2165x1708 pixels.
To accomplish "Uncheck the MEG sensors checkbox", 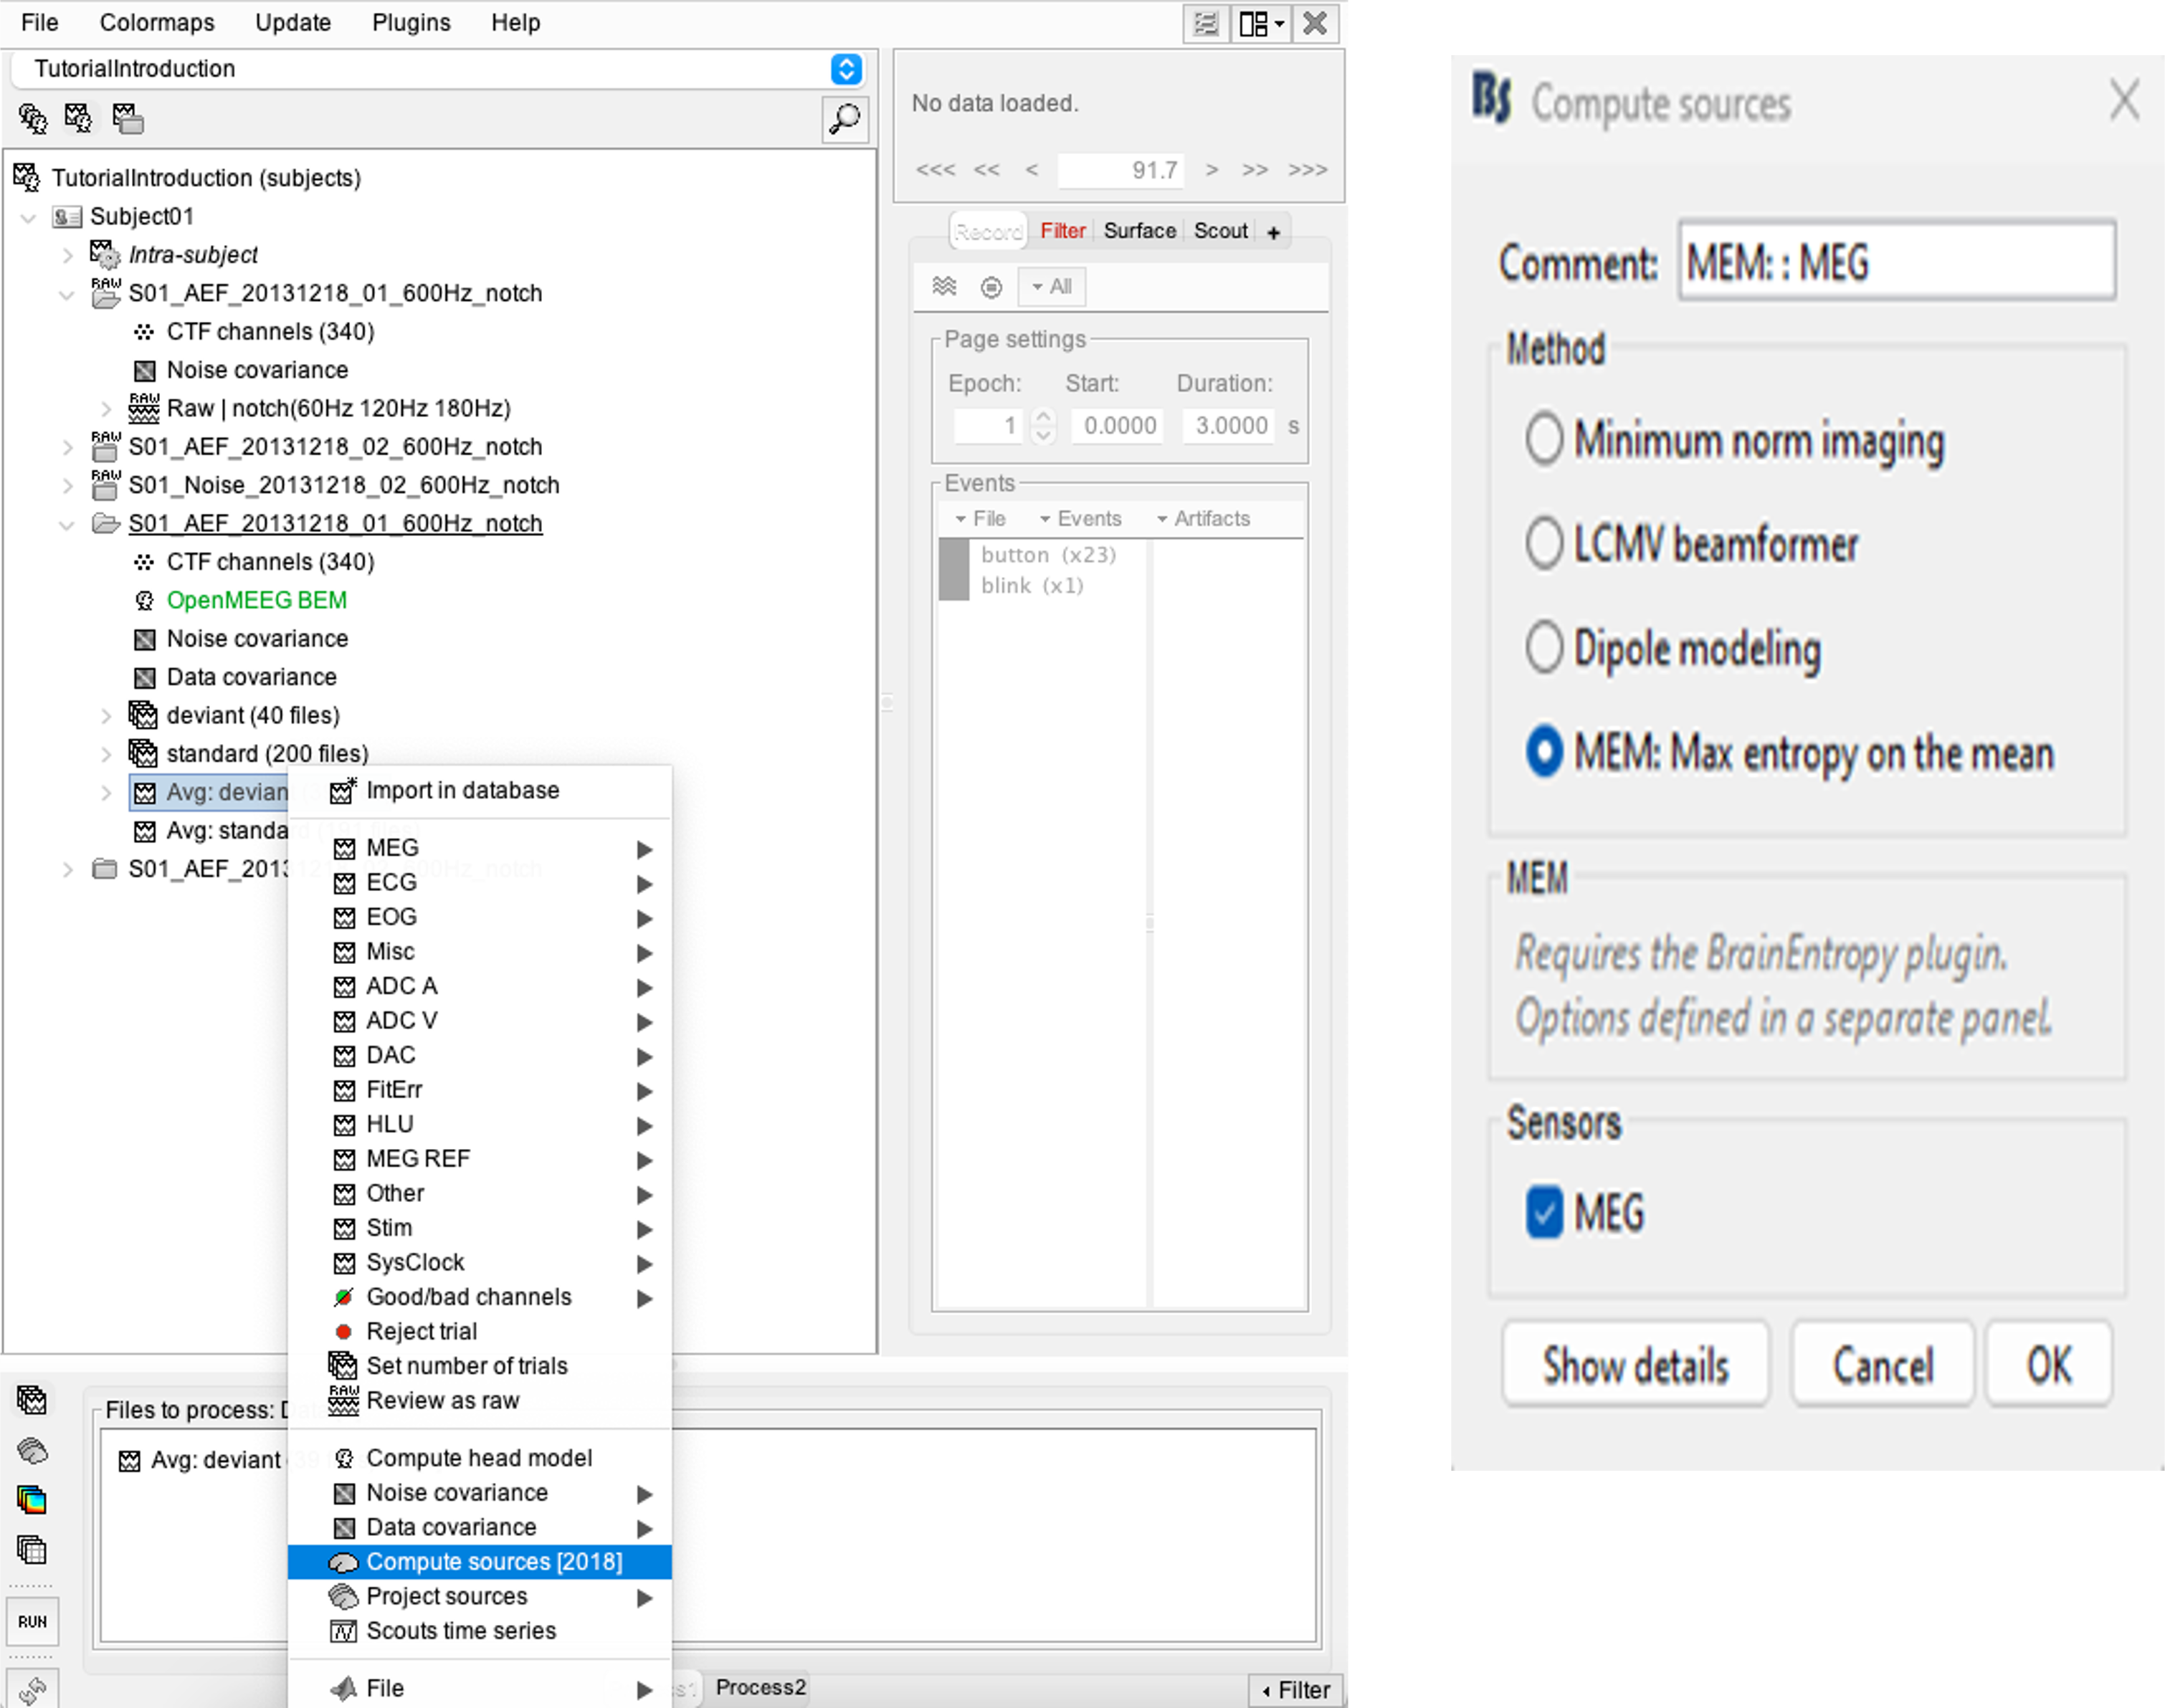I will point(1544,1212).
